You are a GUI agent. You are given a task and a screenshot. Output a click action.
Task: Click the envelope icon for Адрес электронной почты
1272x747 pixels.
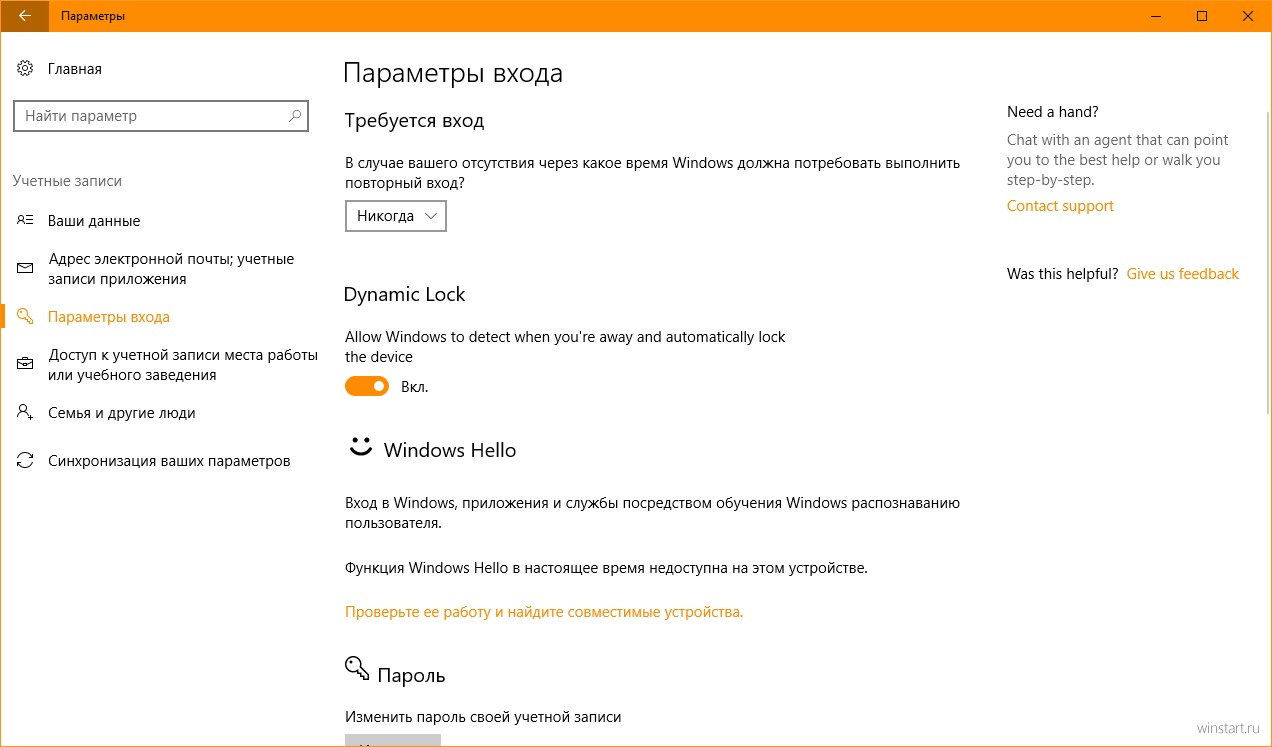(x=25, y=269)
